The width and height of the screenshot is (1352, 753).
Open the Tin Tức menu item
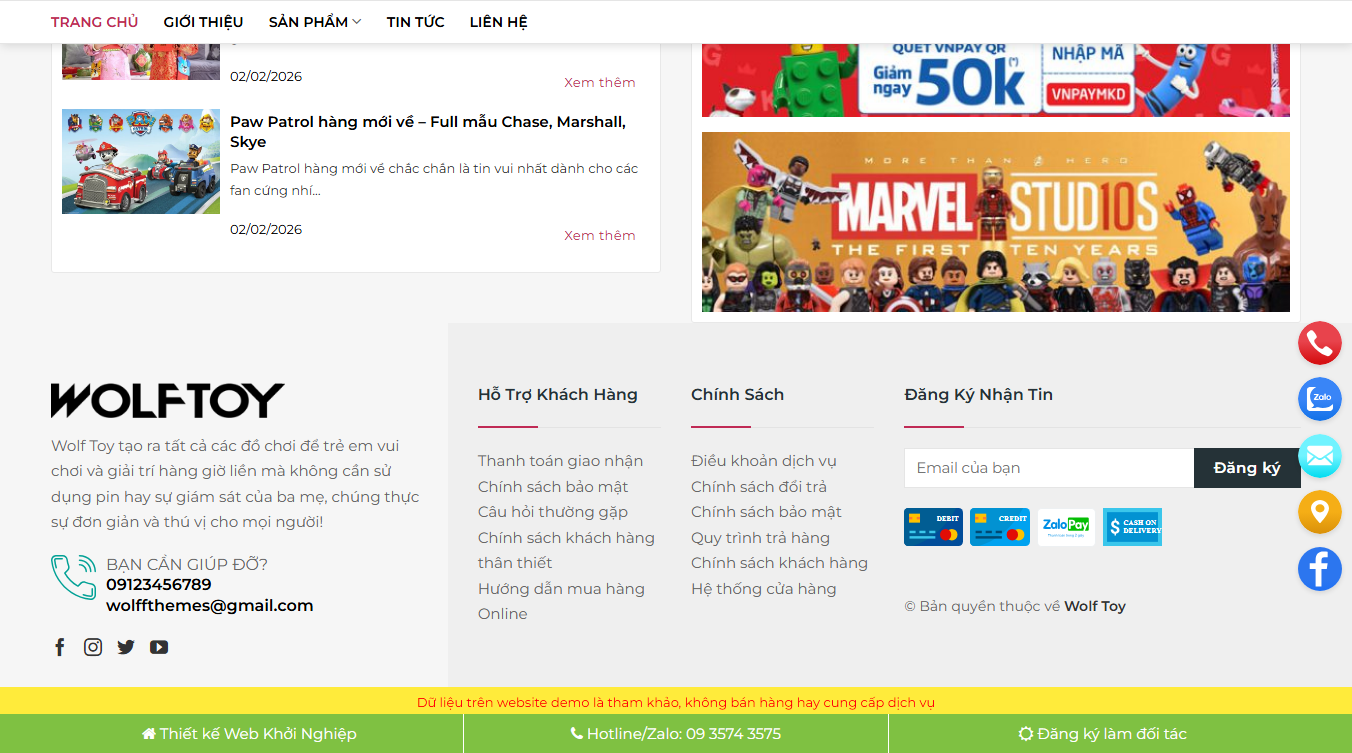(x=416, y=22)
